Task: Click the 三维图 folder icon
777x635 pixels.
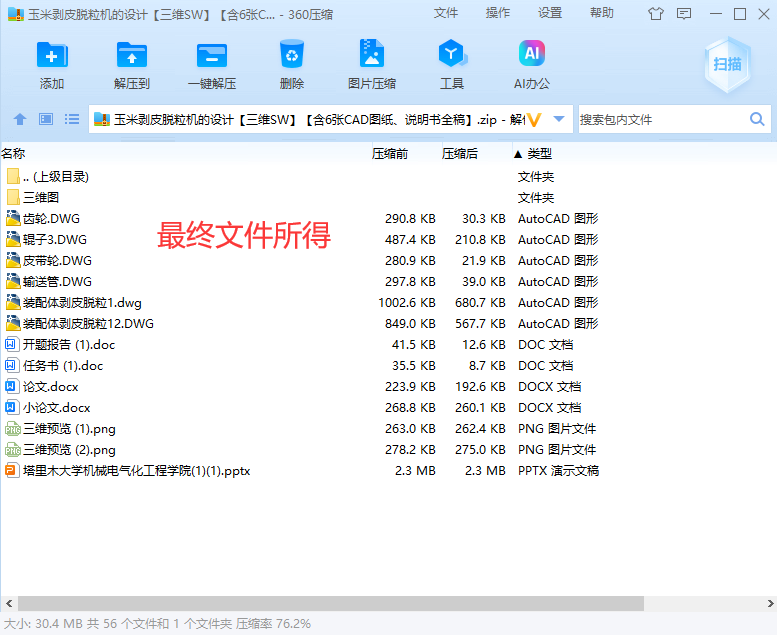Action: coord(13,197)
